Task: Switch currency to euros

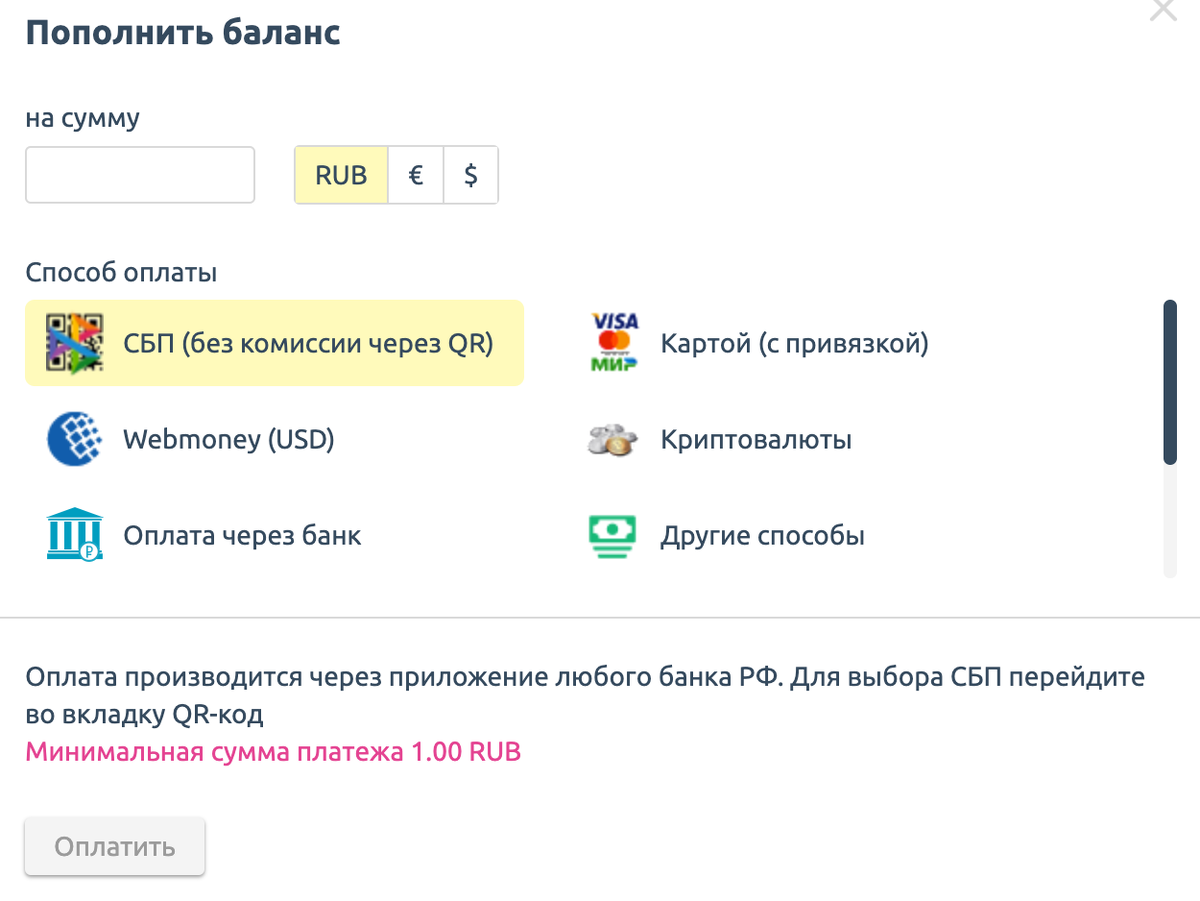Action: point(415,174)
